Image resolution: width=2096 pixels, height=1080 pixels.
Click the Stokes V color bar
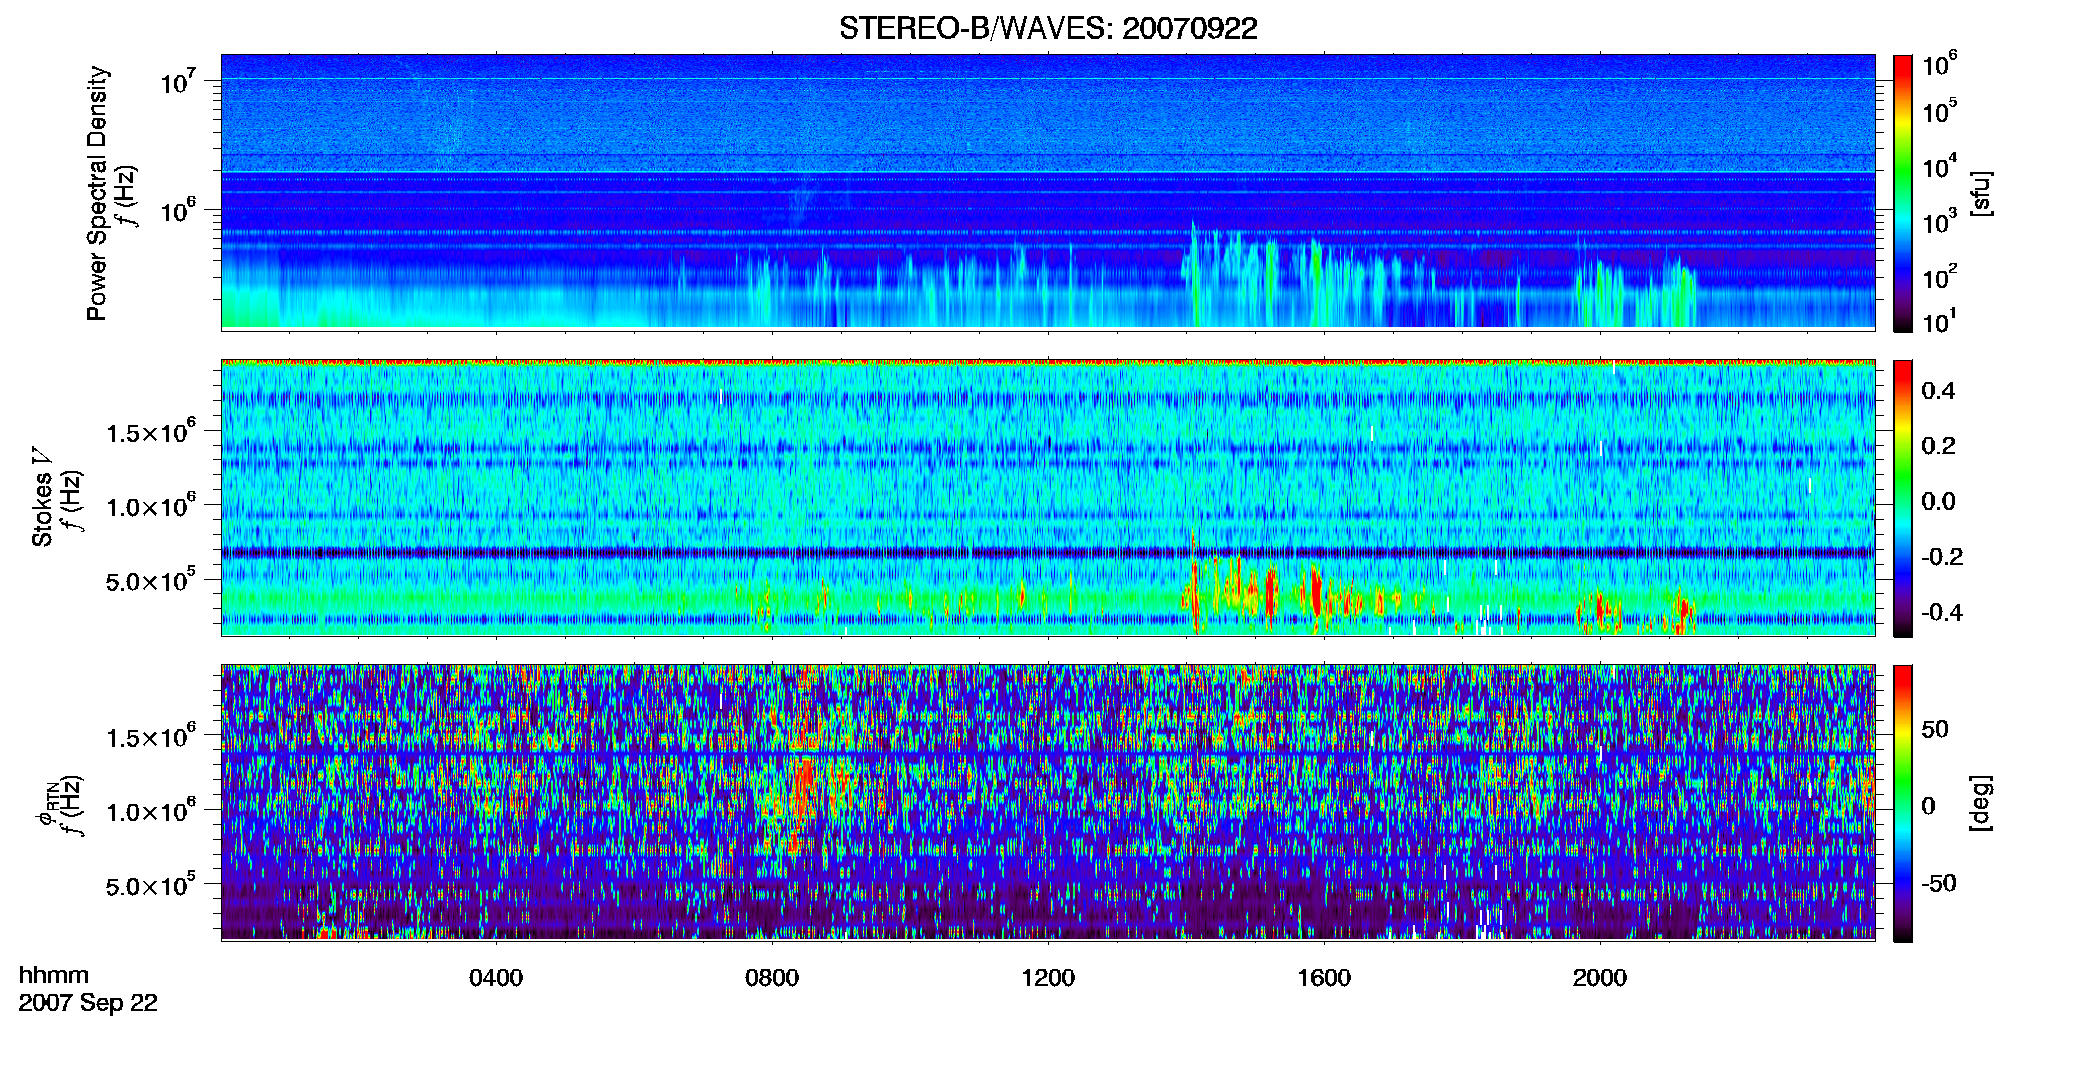1902,498
